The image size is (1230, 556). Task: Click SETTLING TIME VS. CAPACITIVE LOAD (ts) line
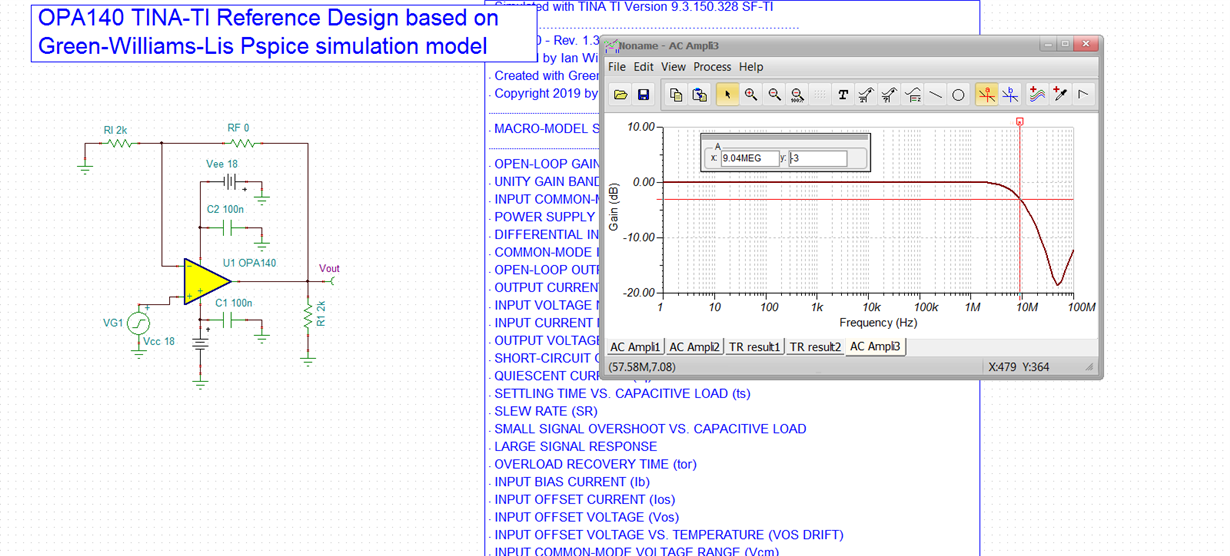(x=622, y=394)
